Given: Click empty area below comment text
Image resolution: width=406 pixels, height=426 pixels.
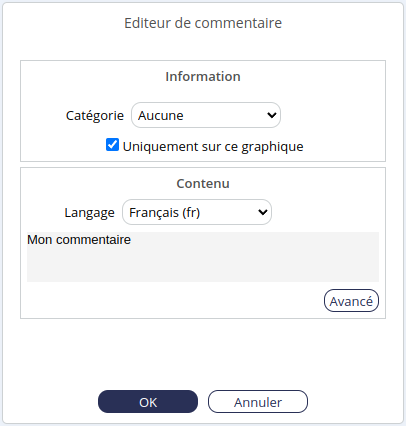Looking at the screenshot, I should [203, 266].
